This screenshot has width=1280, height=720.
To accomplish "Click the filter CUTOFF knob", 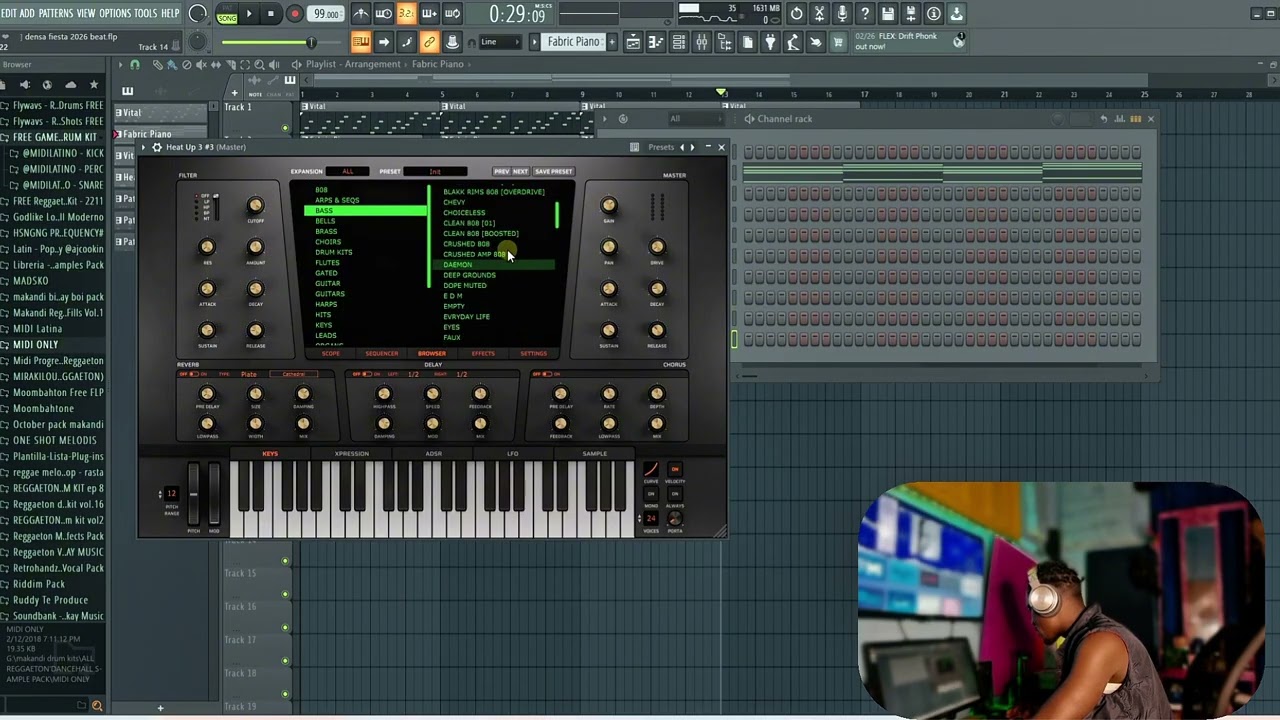I will (x=255, y=206).
